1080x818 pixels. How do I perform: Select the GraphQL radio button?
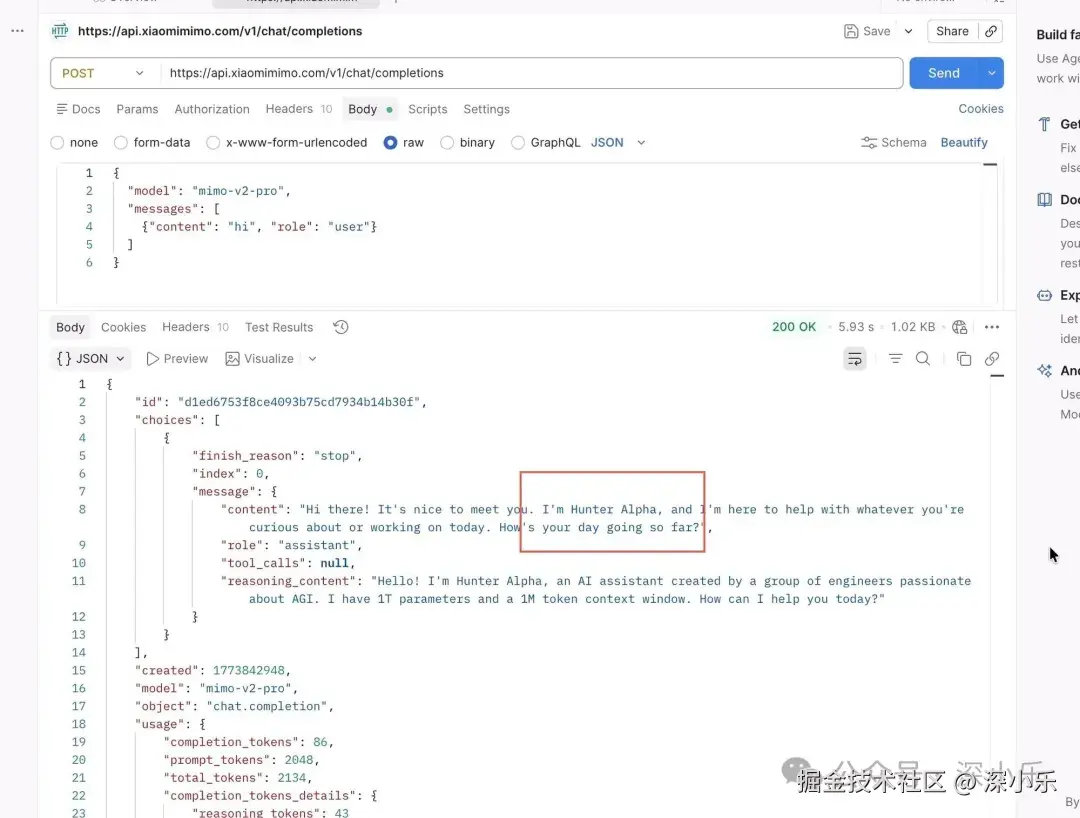(x=518, y=143)
